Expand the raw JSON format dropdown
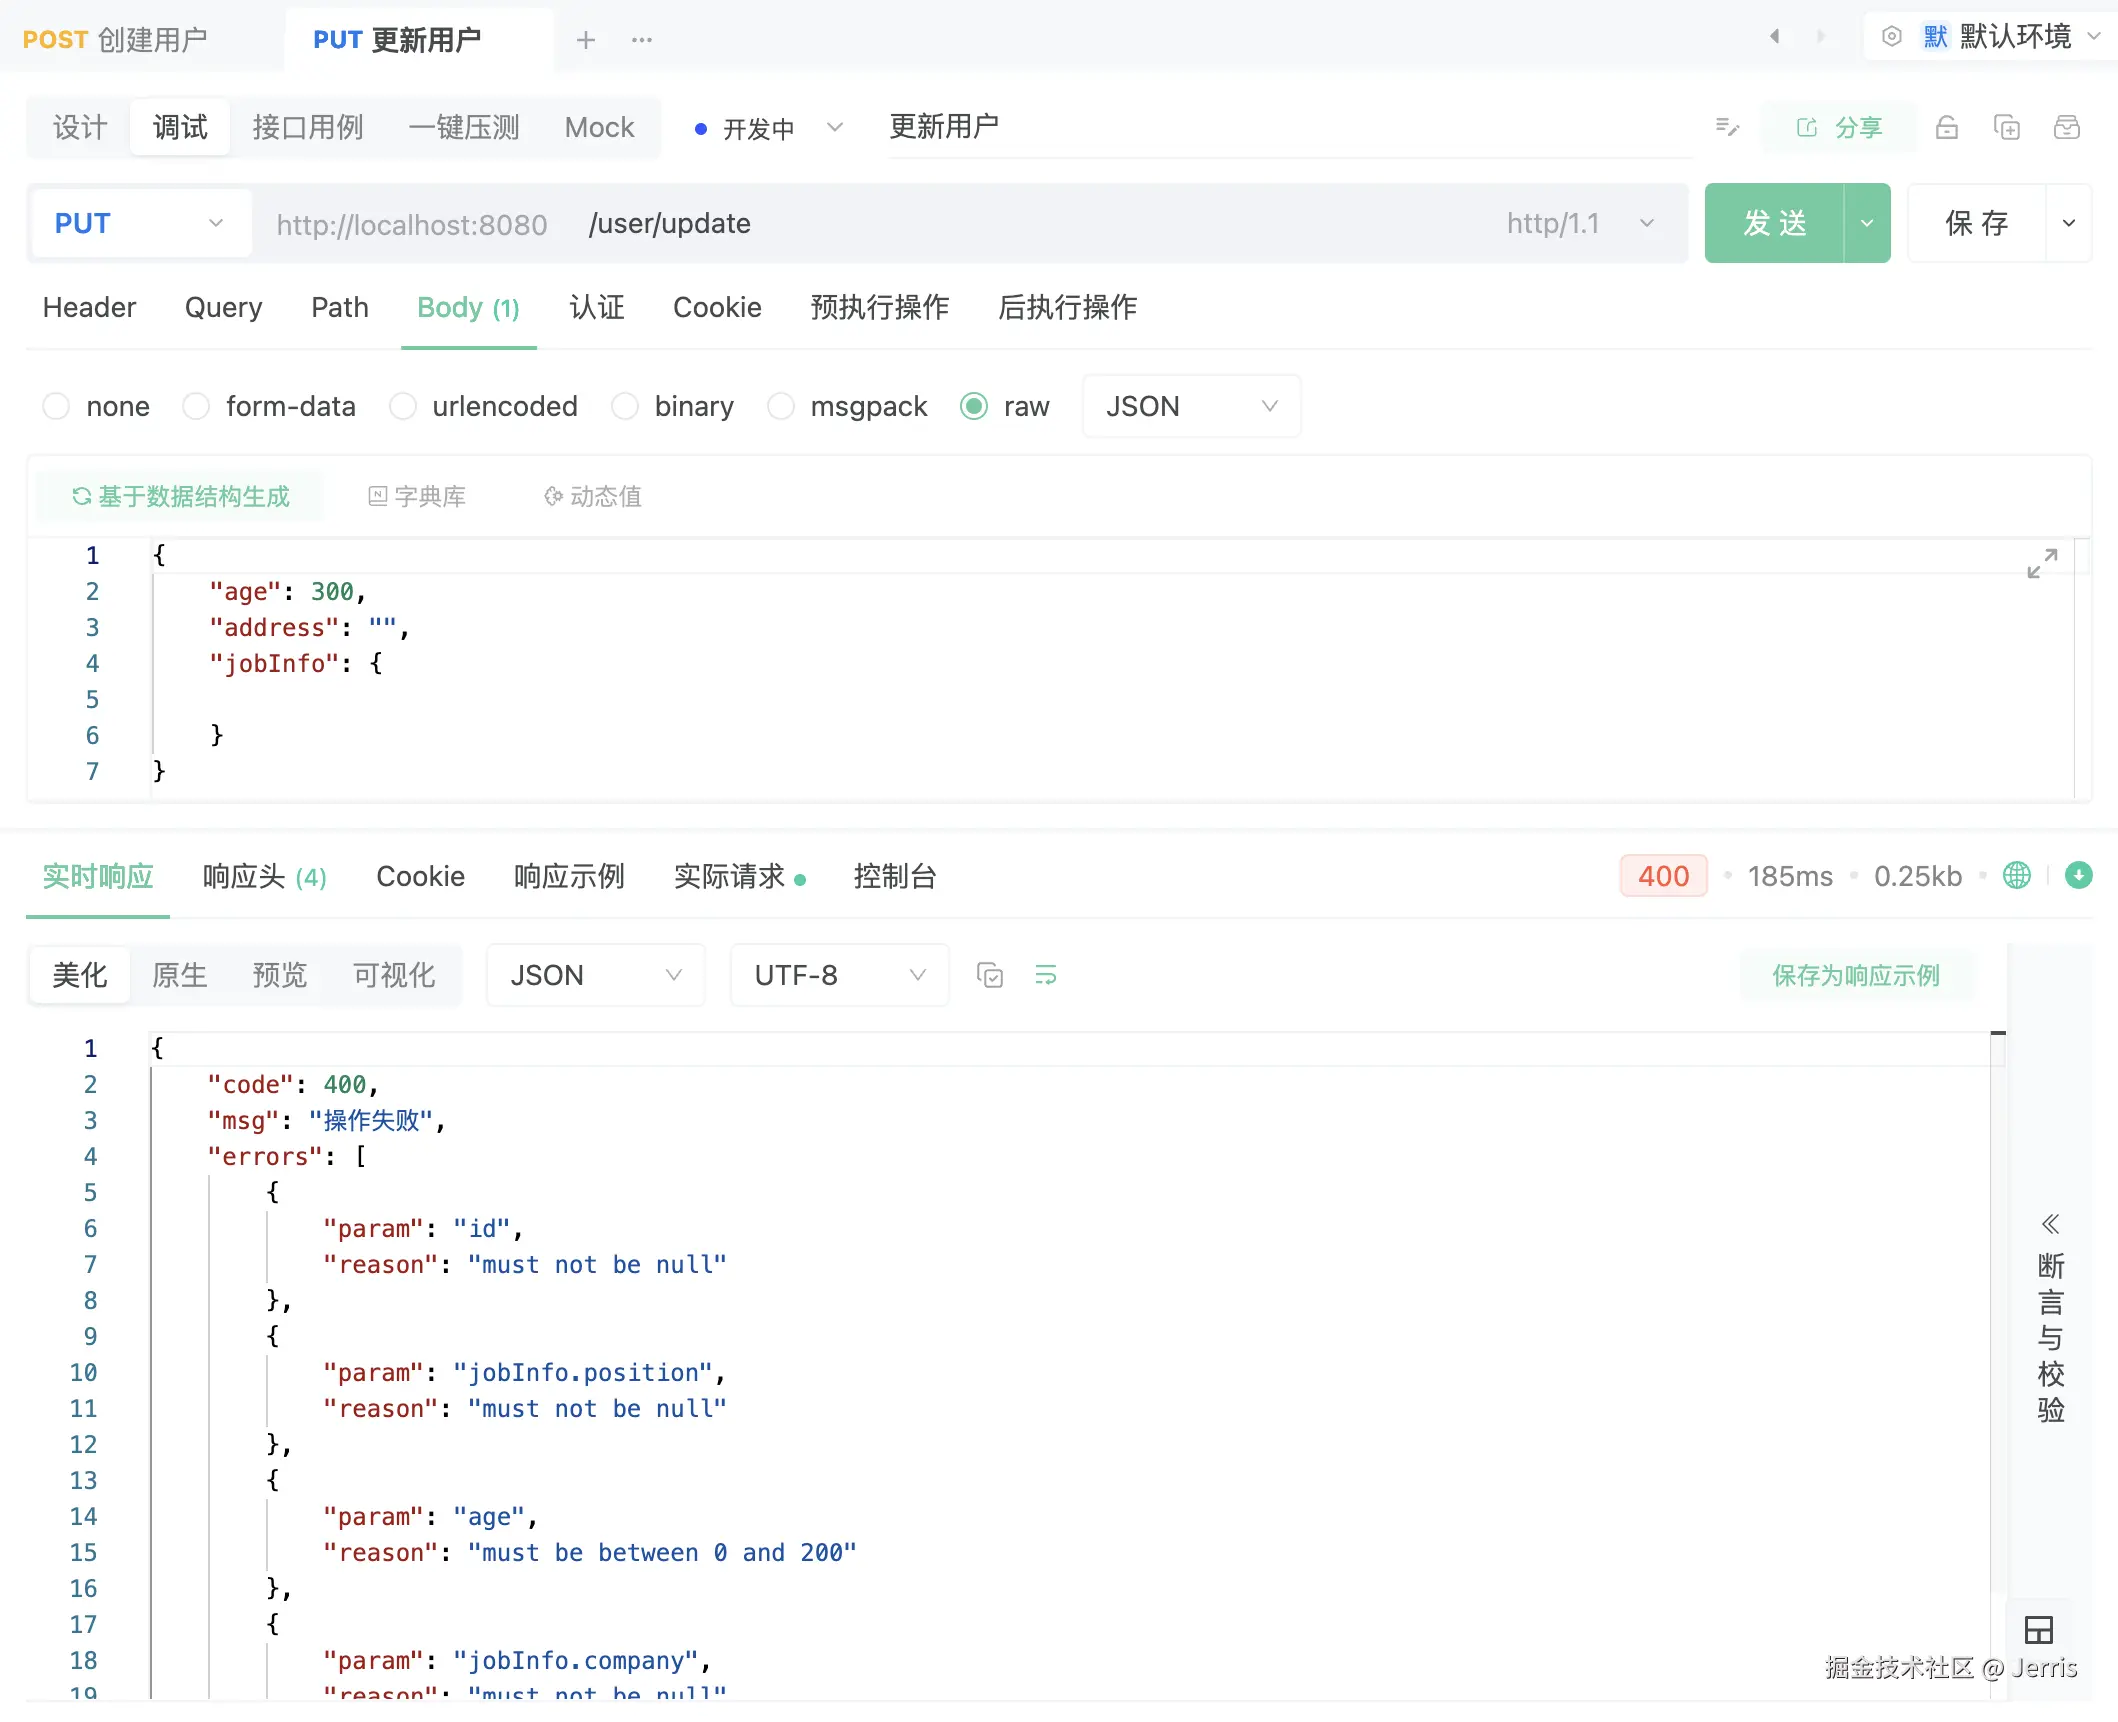Screen dimensions: 2118x1722 (x=1190, y=406)
